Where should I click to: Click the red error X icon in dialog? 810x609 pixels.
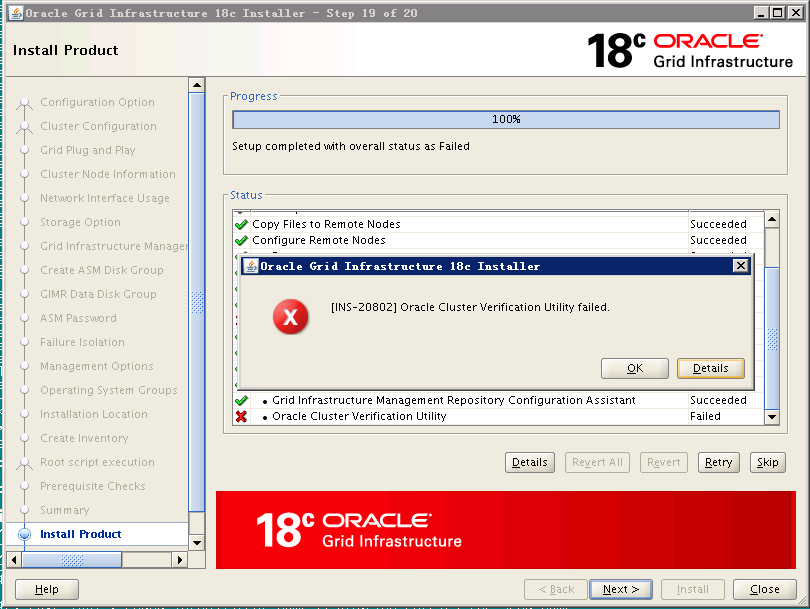[291, 317]
